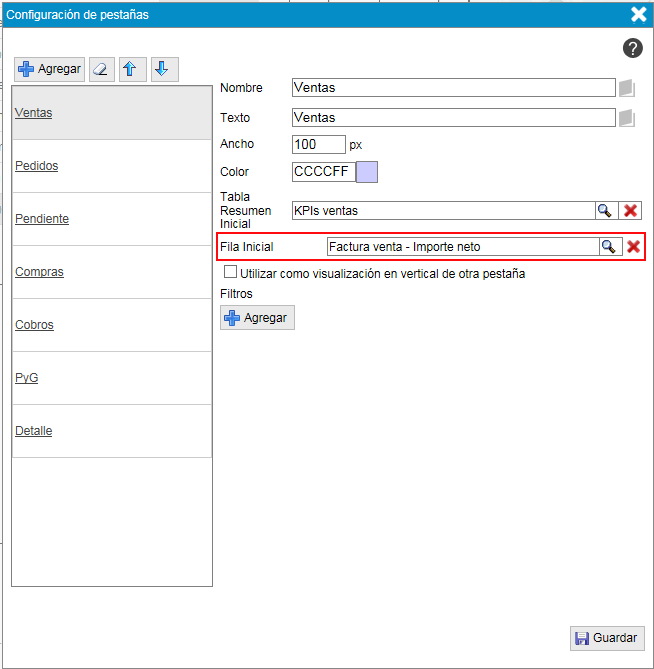Image resolution: width=654 pixels, height=669 pixels.
Task: Open the color swatch next to CCCCFF
Action: click(x=367, y=172)
